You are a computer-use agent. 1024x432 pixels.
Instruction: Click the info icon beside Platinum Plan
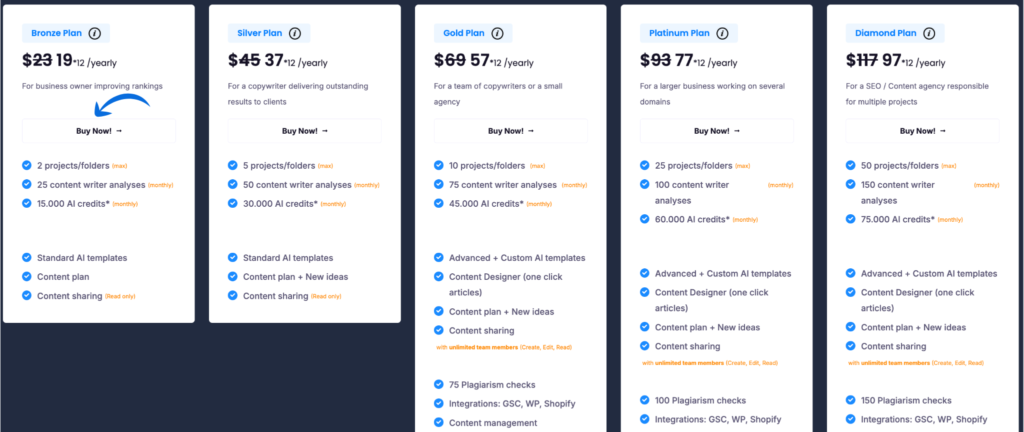pos(722,33)
